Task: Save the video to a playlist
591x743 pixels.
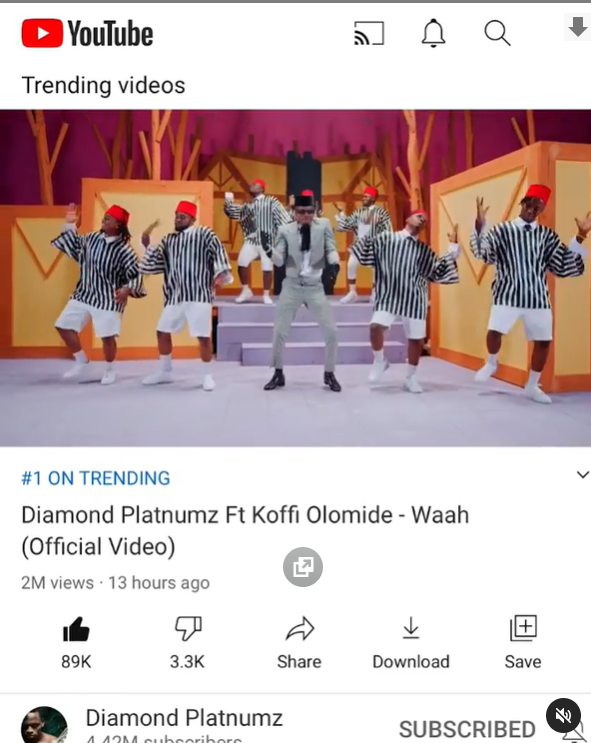Action: click(x=523, y=642)
